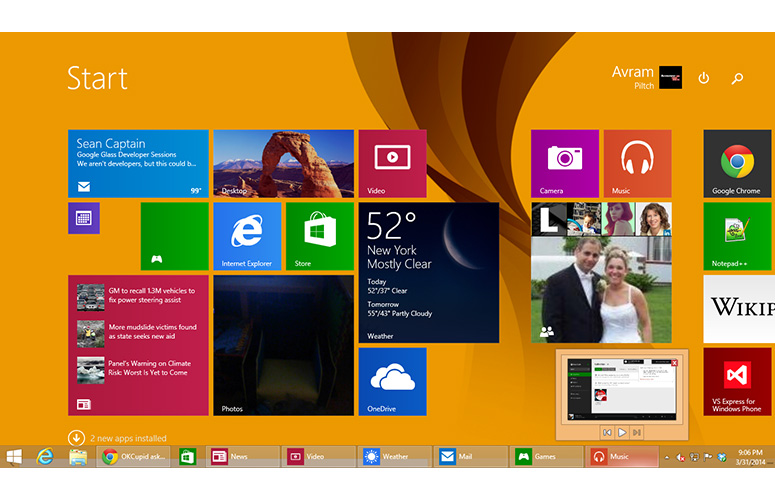Viewport: 775px width, 500px height.
Task: Open the Camera tile
Action: pos(565,164)
